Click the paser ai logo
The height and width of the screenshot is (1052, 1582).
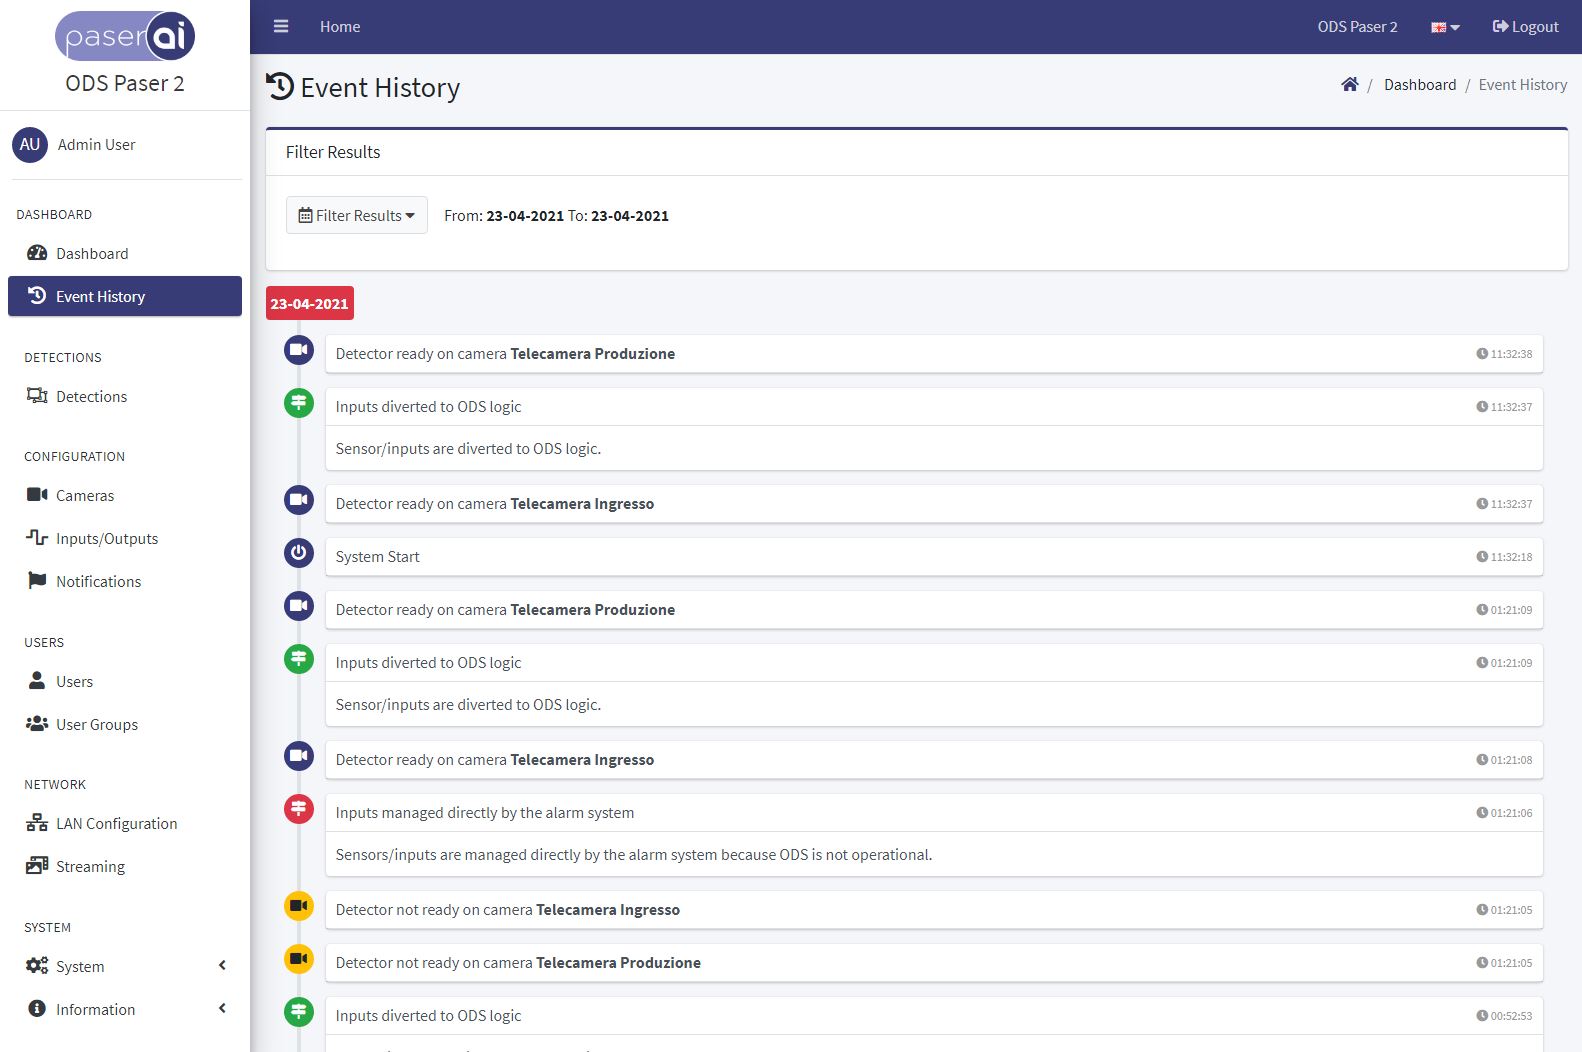click(125, 37)
